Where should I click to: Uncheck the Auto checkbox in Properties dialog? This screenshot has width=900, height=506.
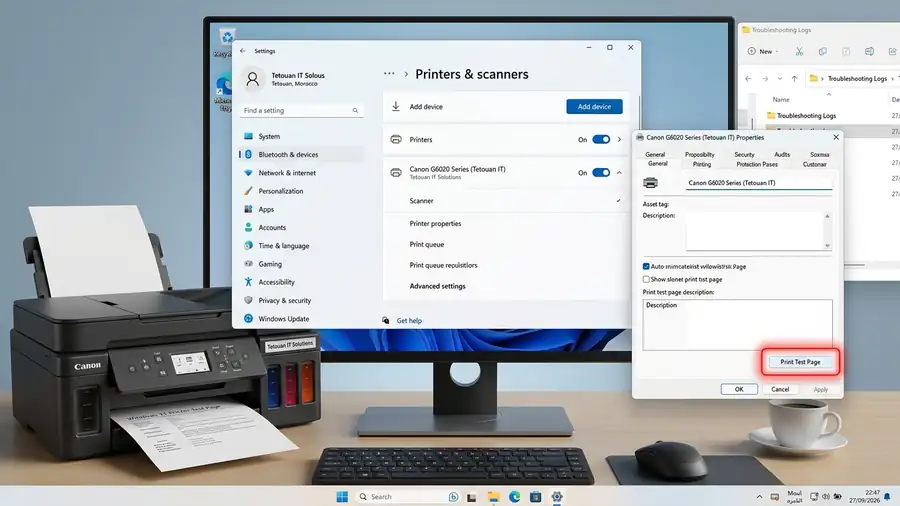click(646, 267)
